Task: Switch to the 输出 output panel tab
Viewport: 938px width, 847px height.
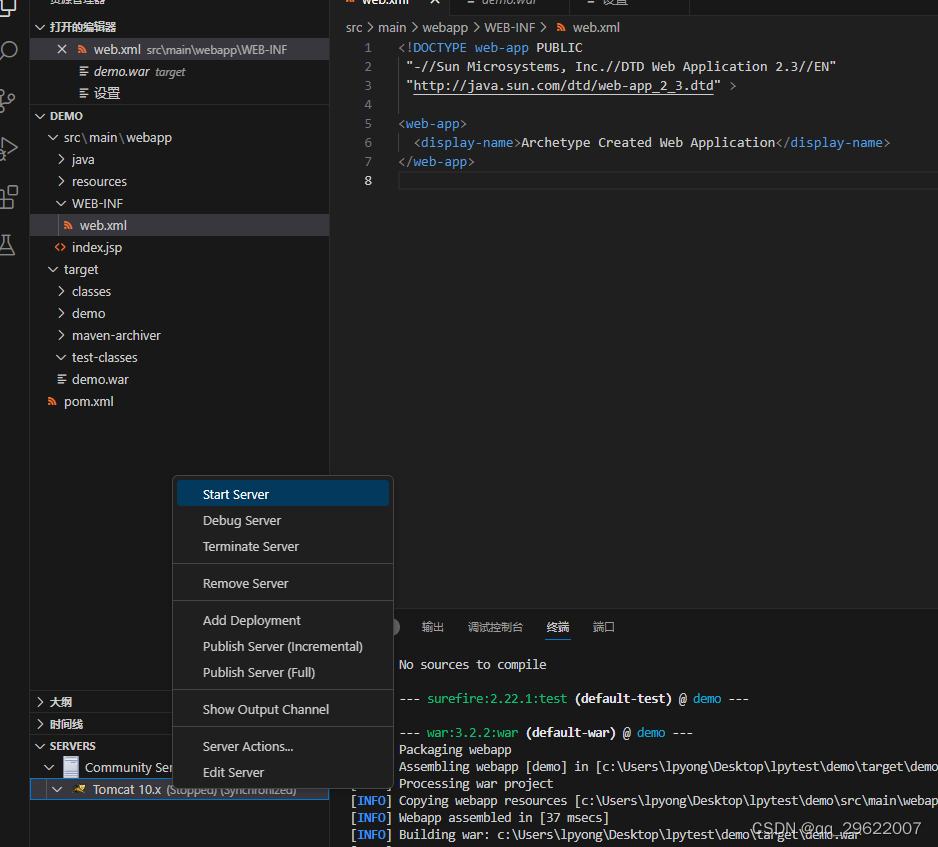Action: (433, 627)
